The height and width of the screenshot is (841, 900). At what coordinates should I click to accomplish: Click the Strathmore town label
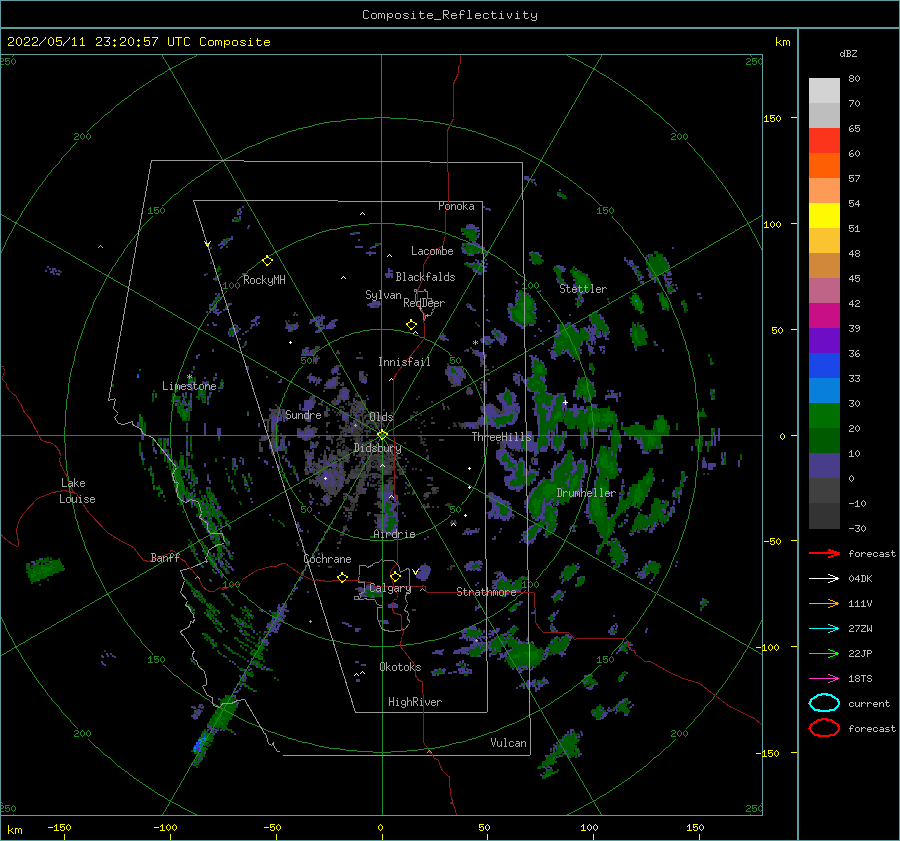point(486,592)
